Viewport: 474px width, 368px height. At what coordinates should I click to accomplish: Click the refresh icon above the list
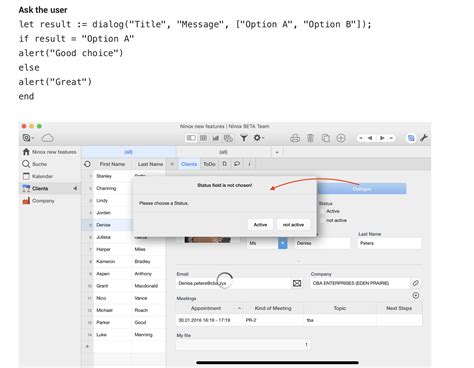87,164
